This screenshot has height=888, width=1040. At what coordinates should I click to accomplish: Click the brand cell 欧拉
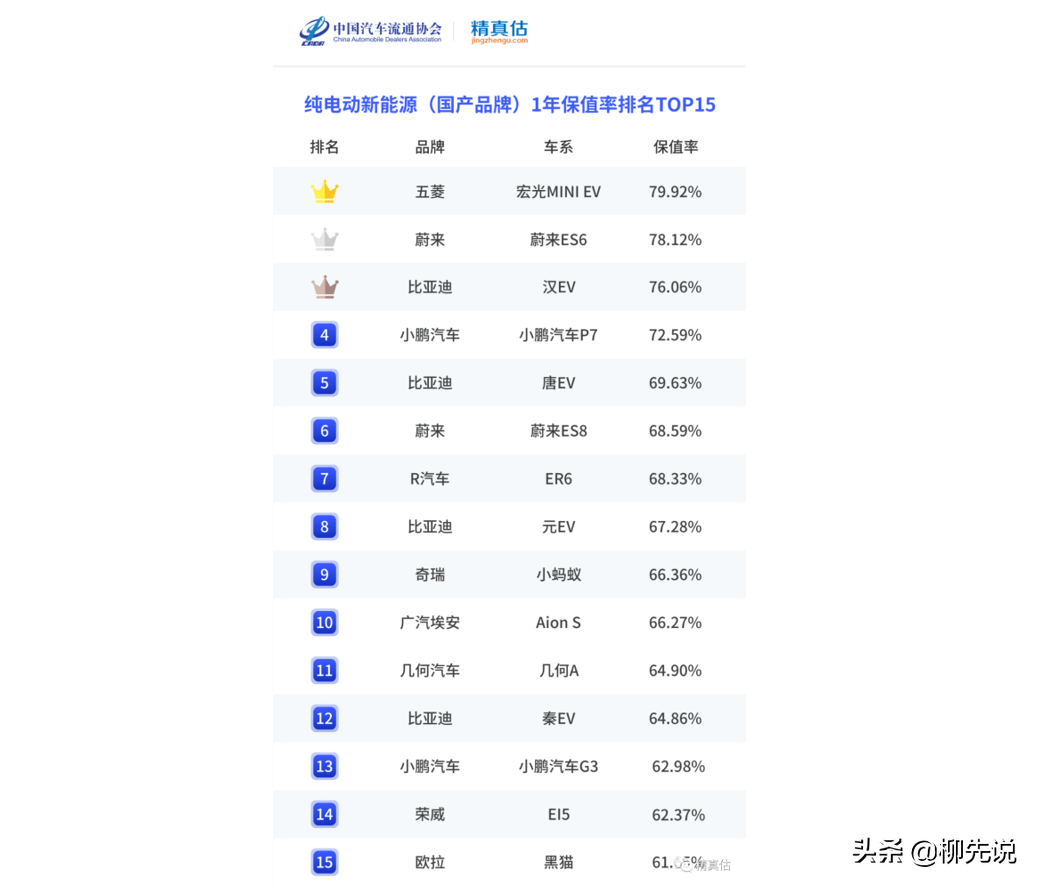pyautogui.click(x=430, y=862)
